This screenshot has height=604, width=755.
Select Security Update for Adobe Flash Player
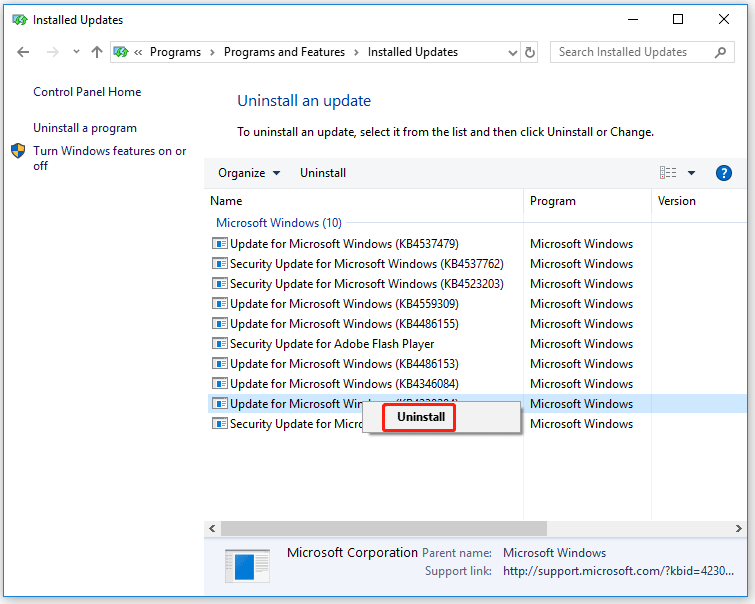click(332, 344)
